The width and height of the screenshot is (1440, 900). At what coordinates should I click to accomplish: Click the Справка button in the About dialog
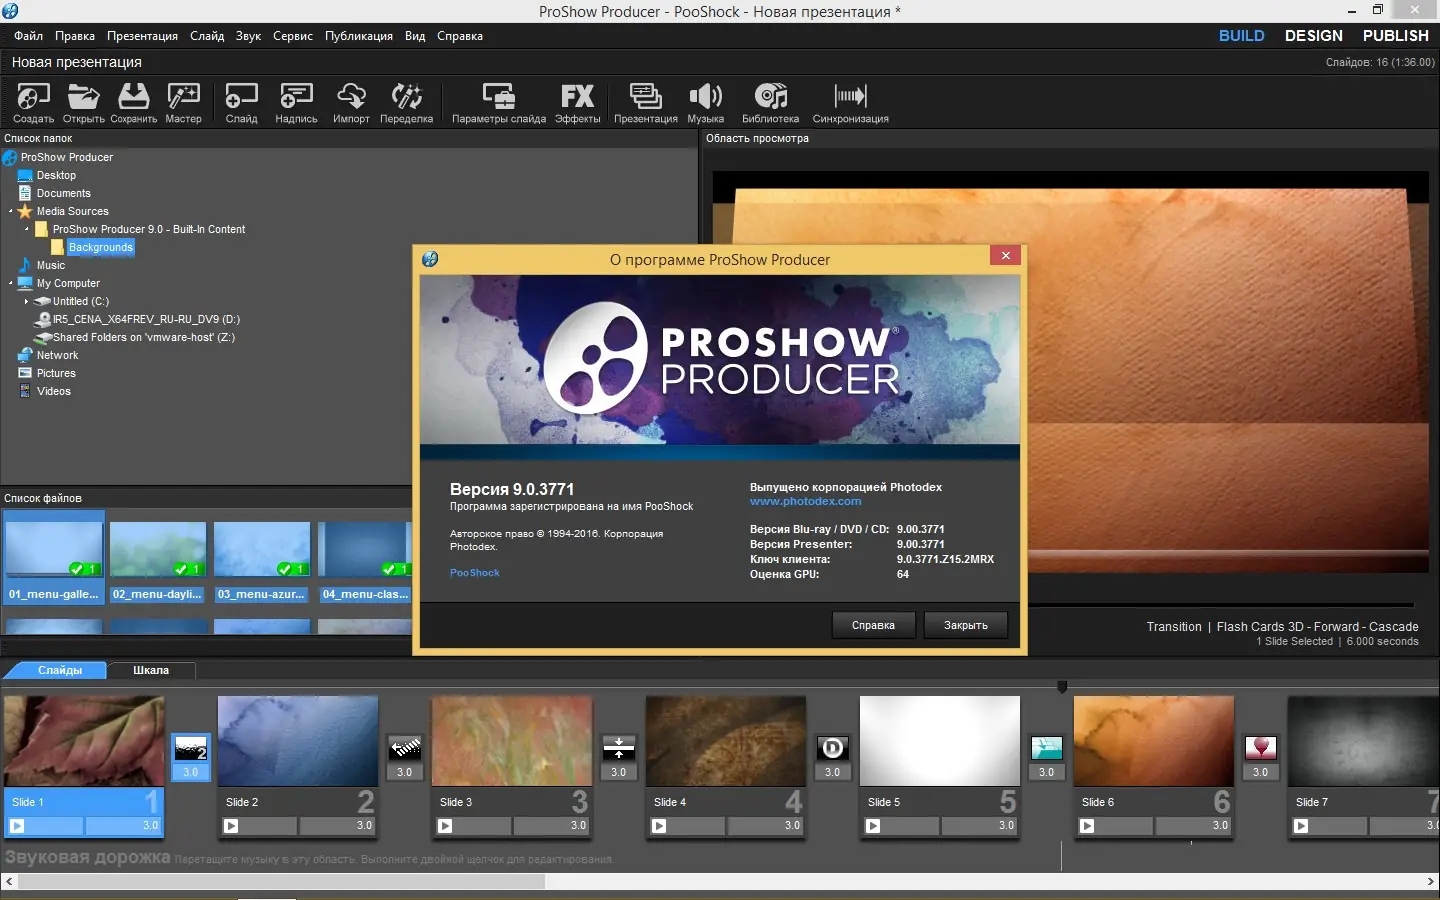pyautogui.click(x=873, y=625)
